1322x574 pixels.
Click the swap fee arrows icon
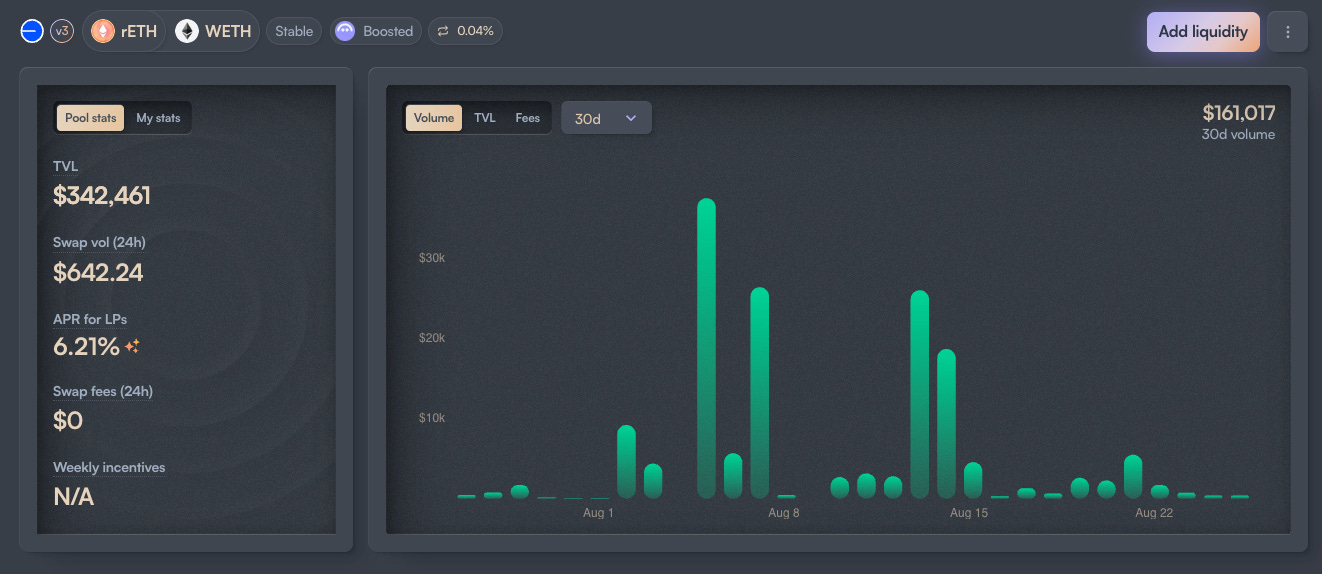pyautogui.click(x=443, y=31)
